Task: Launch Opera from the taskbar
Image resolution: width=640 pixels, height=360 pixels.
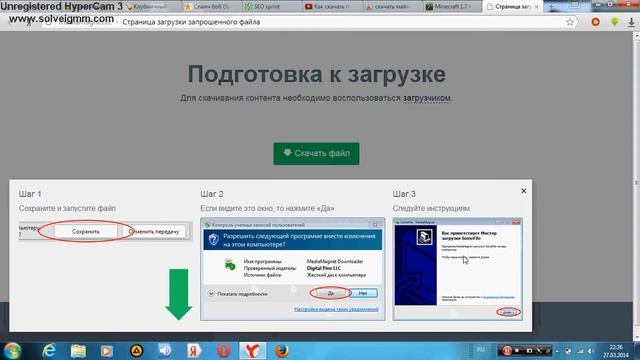Action: pos(223,351)
